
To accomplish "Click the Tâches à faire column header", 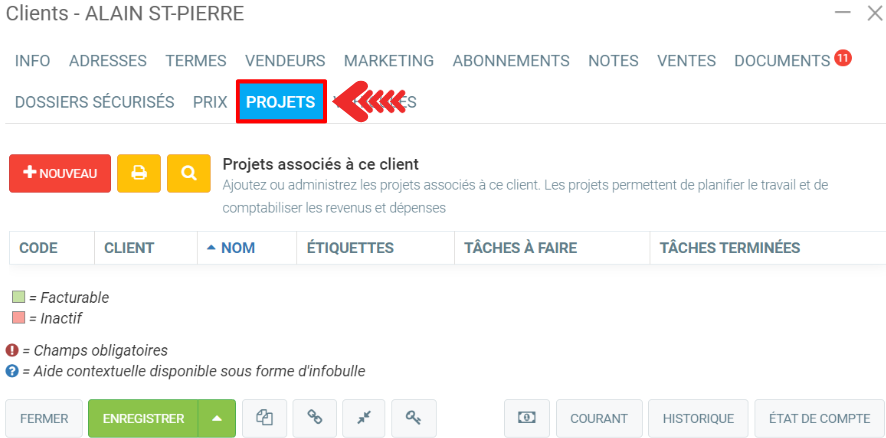I will (520, 248).
